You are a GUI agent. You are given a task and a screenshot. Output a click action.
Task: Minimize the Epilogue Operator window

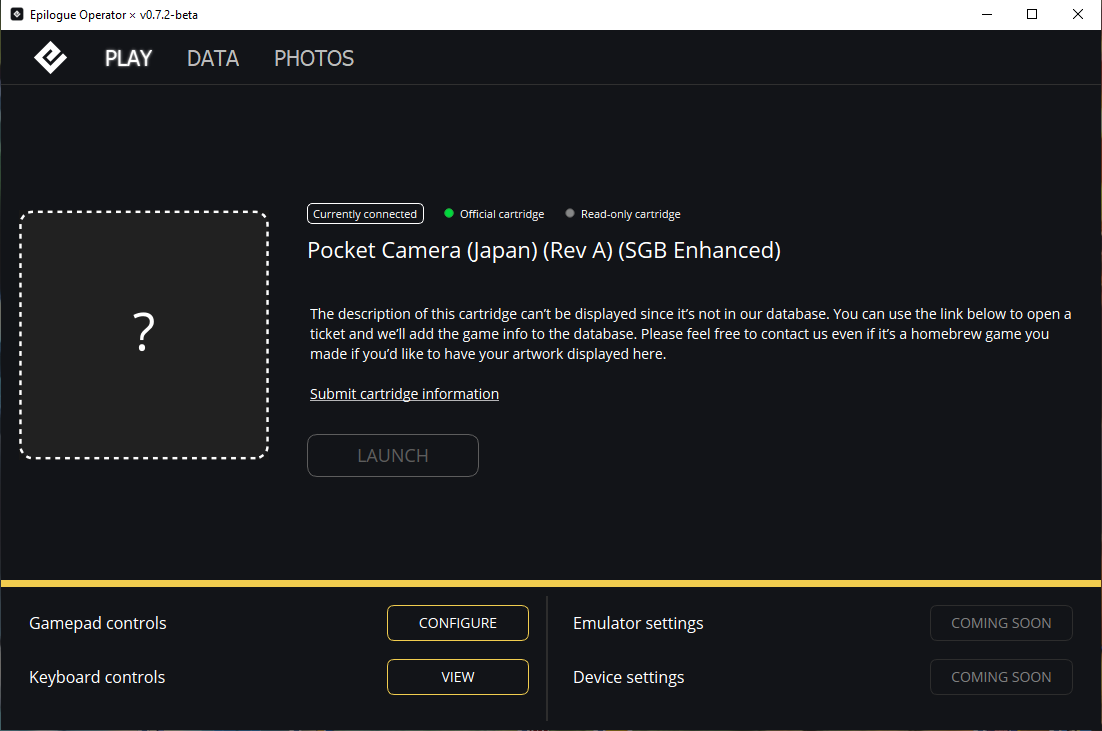pos(987,14)
